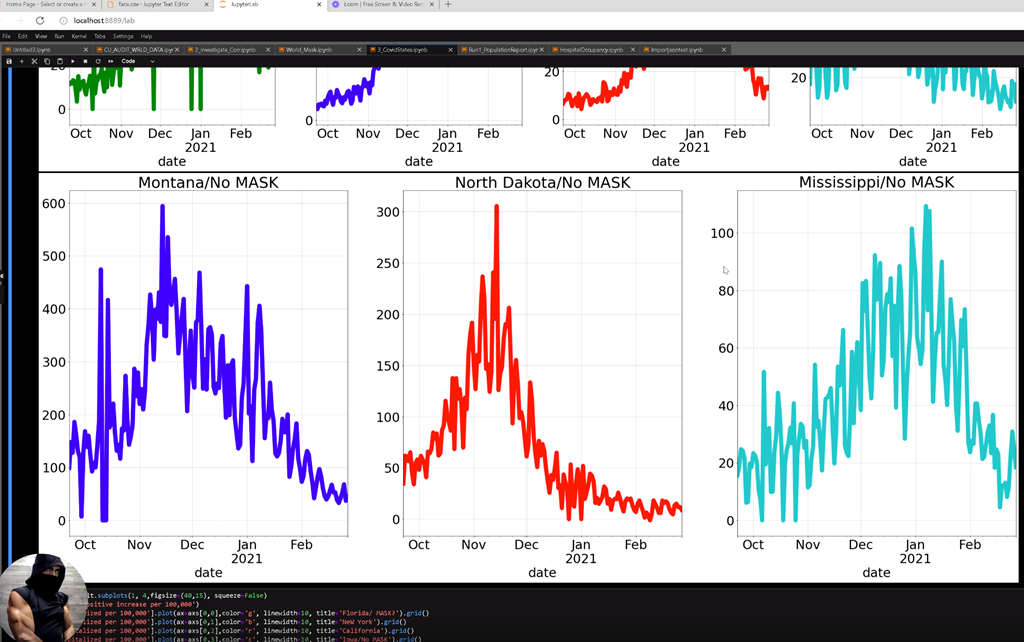The height and width of the screenshot is (642, 1024).
Task: Open a new browser tab
Action: (447, 5)
